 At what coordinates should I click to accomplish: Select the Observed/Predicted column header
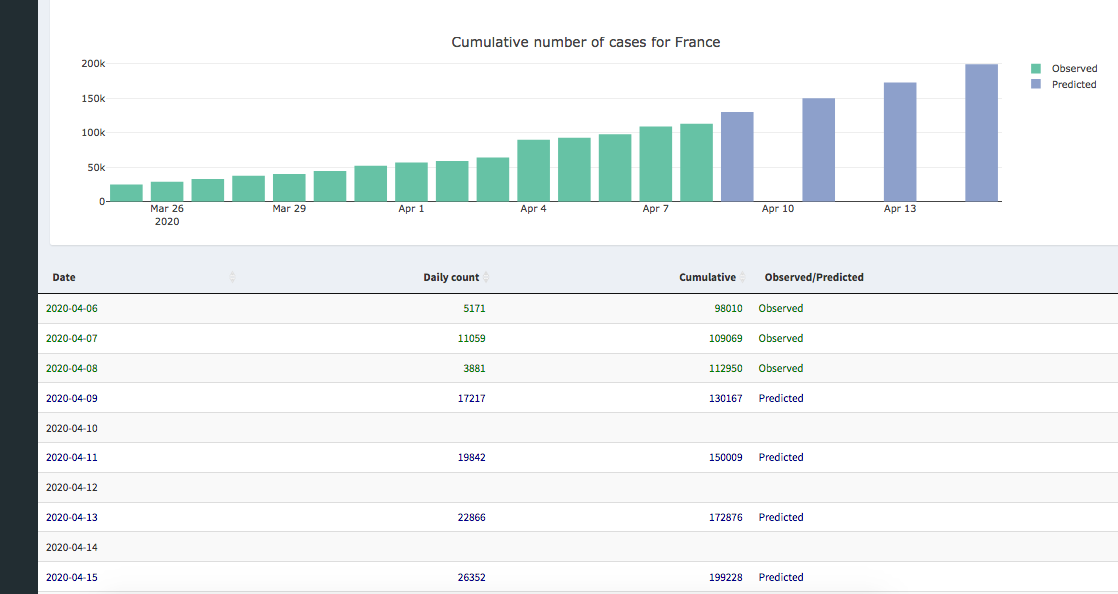[813, 277]
